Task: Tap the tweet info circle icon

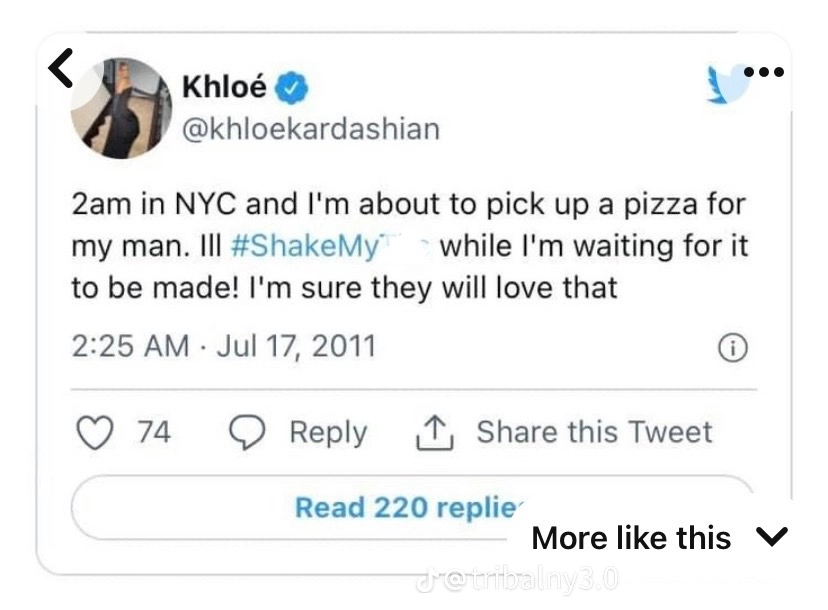Action: [x=734, y=347]
